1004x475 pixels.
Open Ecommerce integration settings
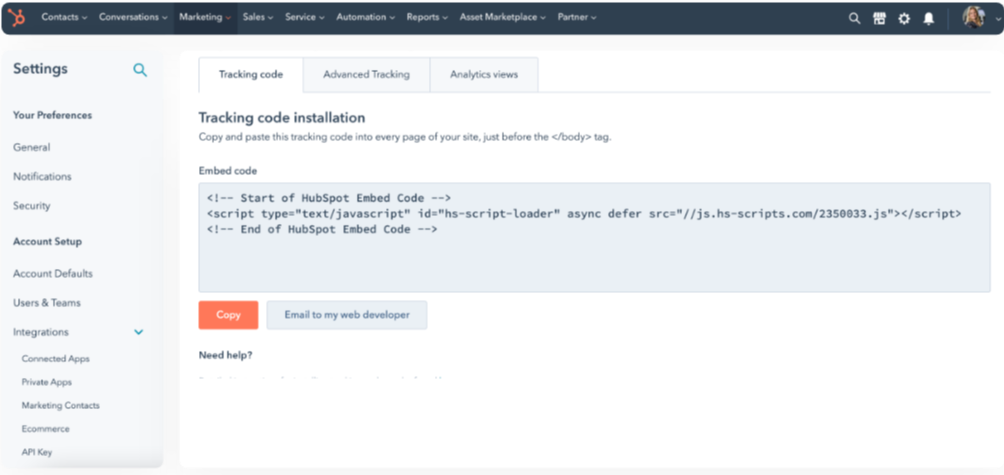(45, 429)
